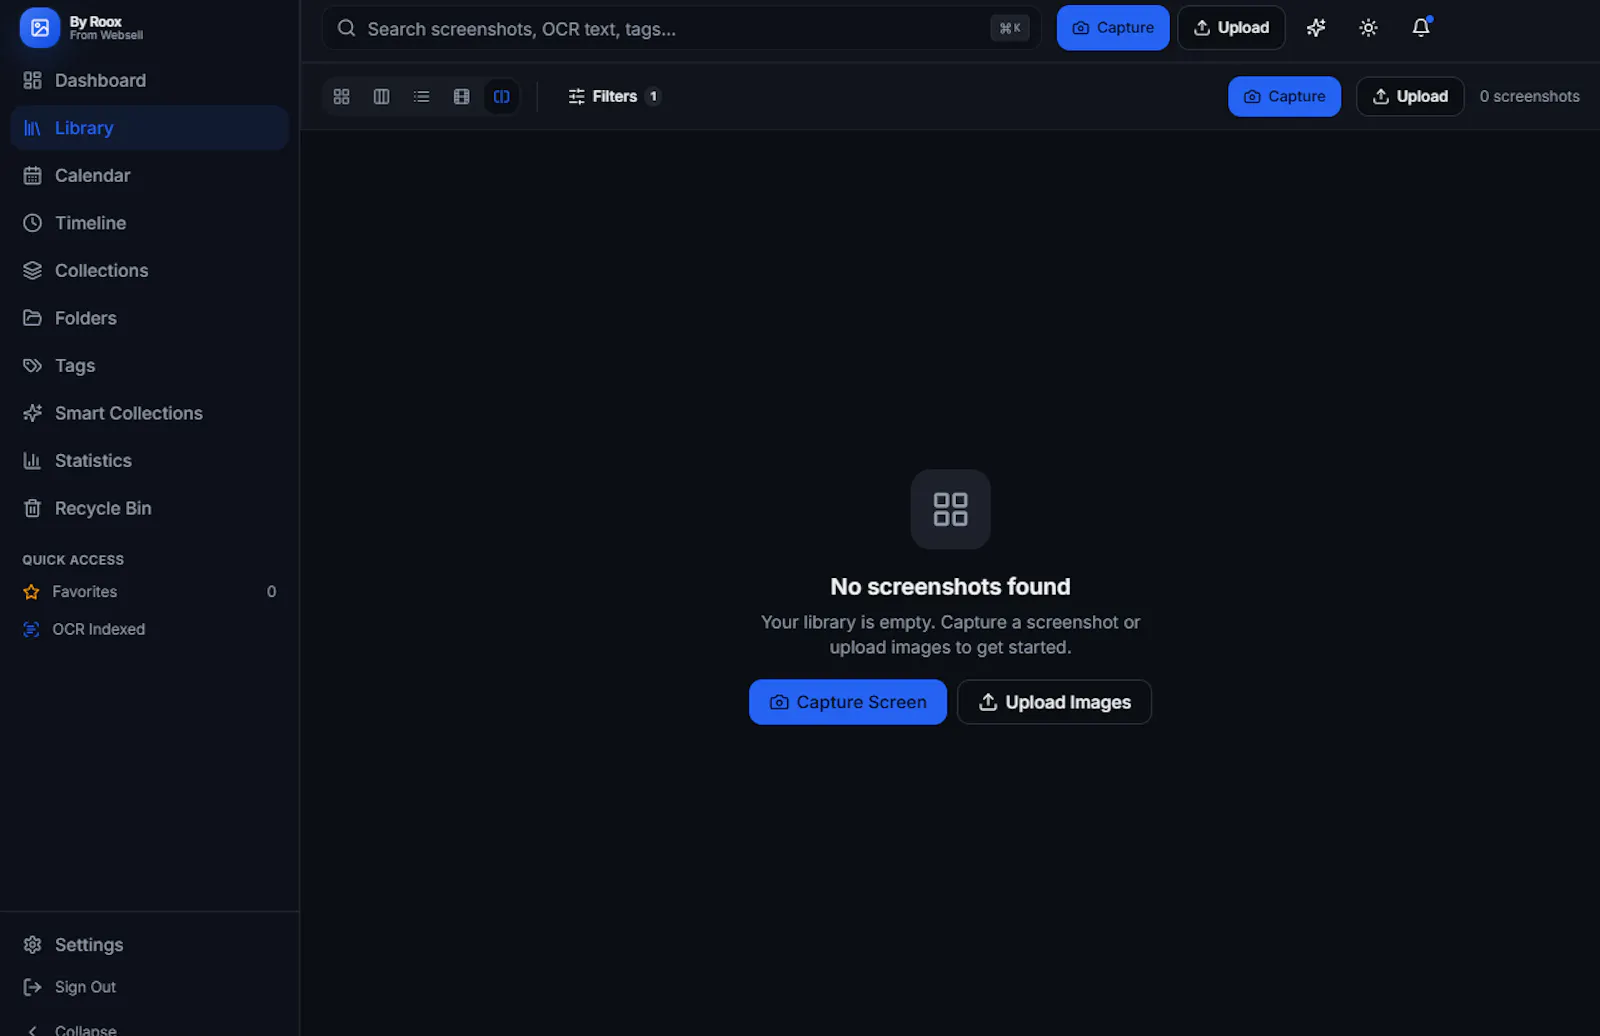View the Statistics page

tap(149, 460)
